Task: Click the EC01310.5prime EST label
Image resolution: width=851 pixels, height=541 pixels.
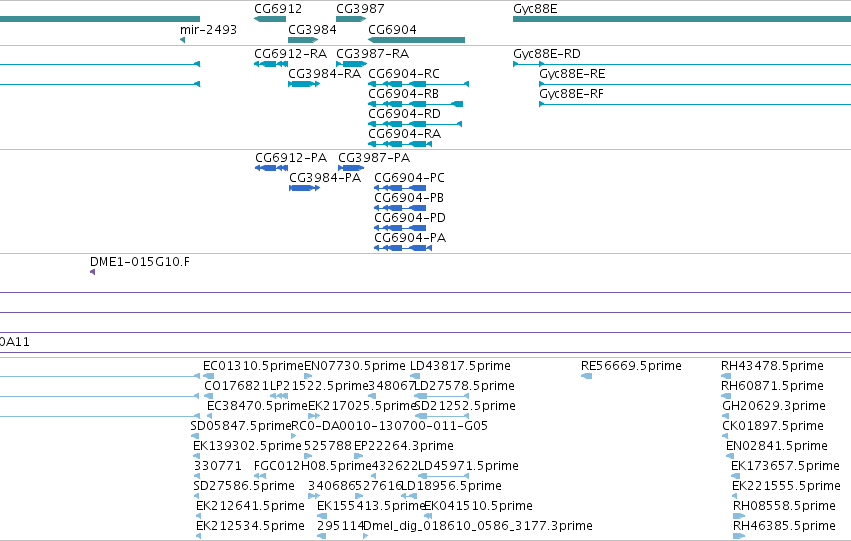Action: pos(253,366)
